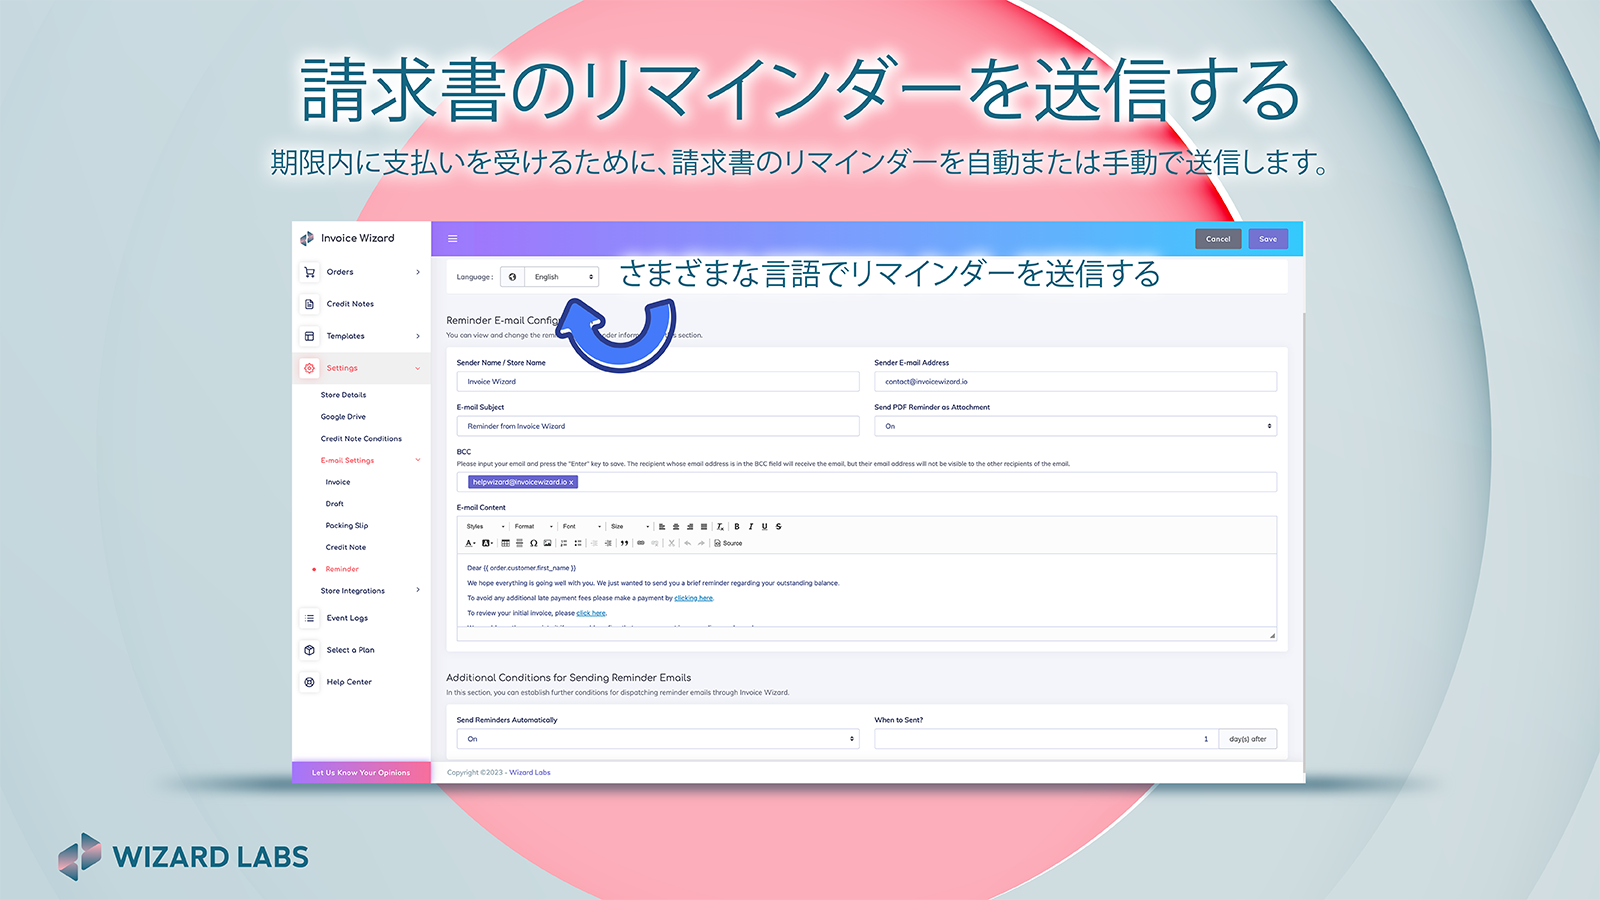Apply Bold formatting in email editor
Image resolution: width=1600 pixels, height=900 pixels.
click(737, 526)
